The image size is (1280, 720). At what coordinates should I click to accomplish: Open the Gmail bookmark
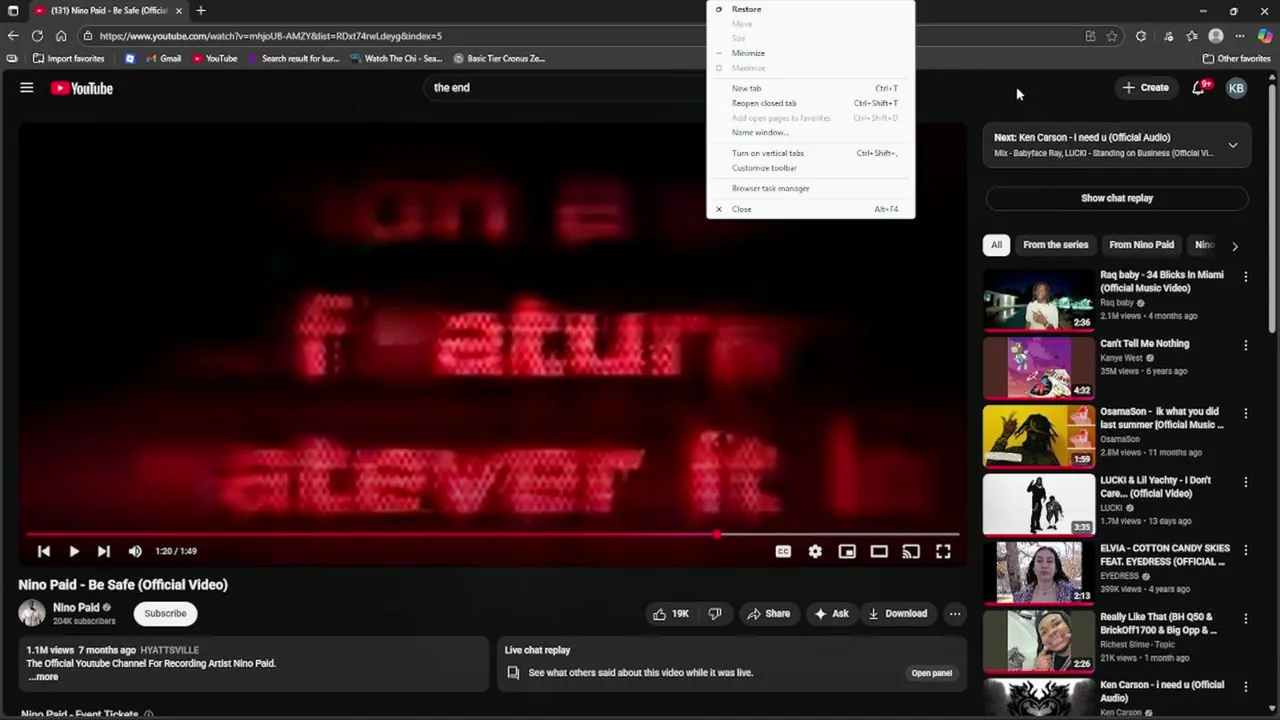(163, 58)
